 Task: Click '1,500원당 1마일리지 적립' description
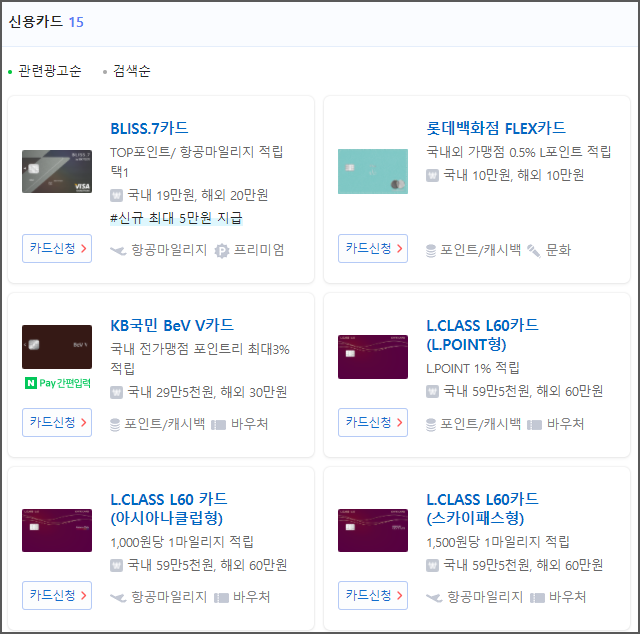click(x=498, y=542)
